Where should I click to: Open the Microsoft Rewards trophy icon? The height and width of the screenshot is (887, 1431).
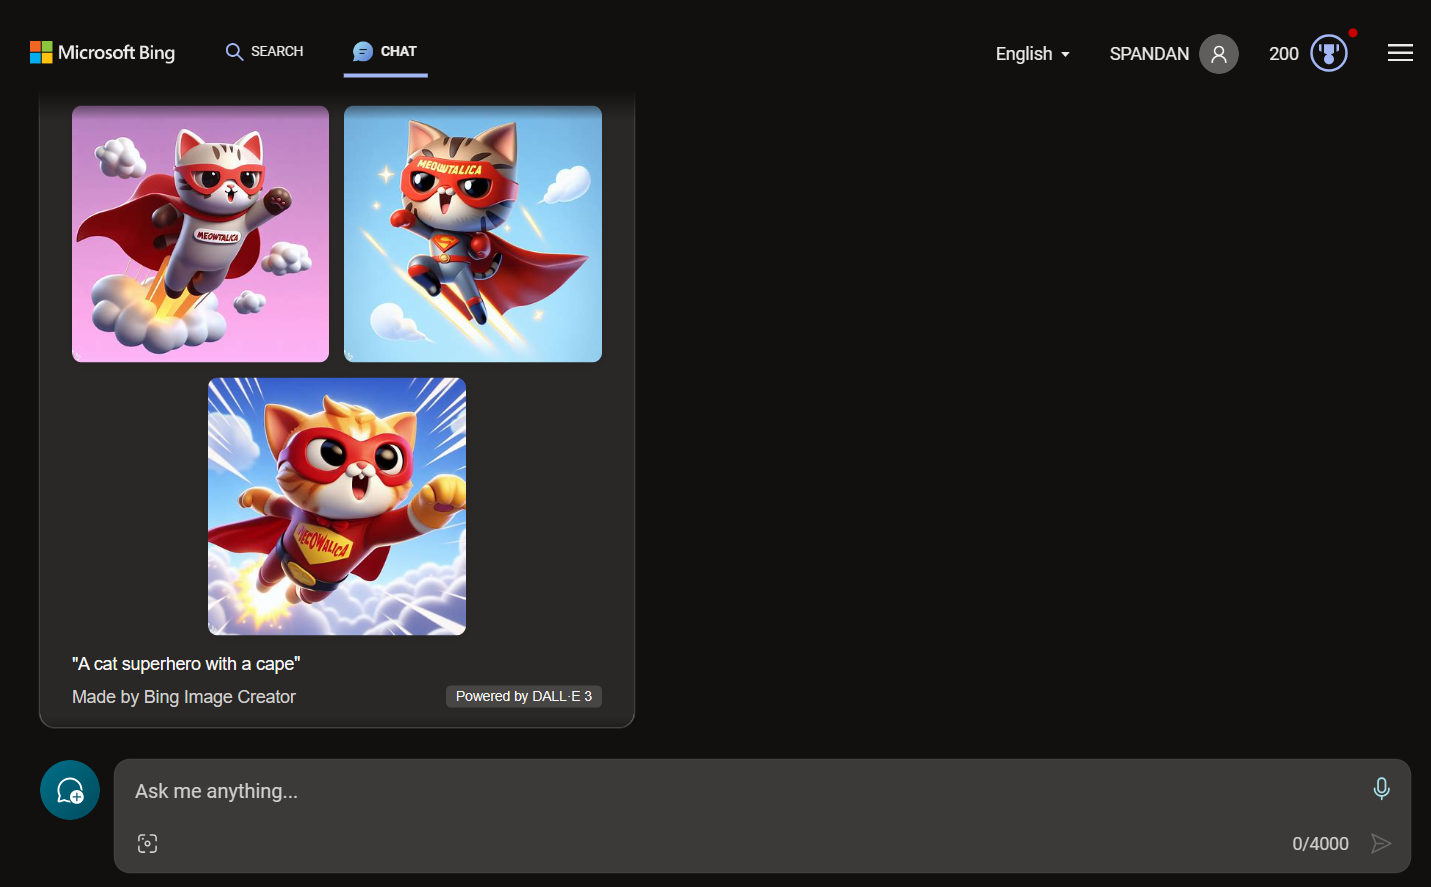1328,52
